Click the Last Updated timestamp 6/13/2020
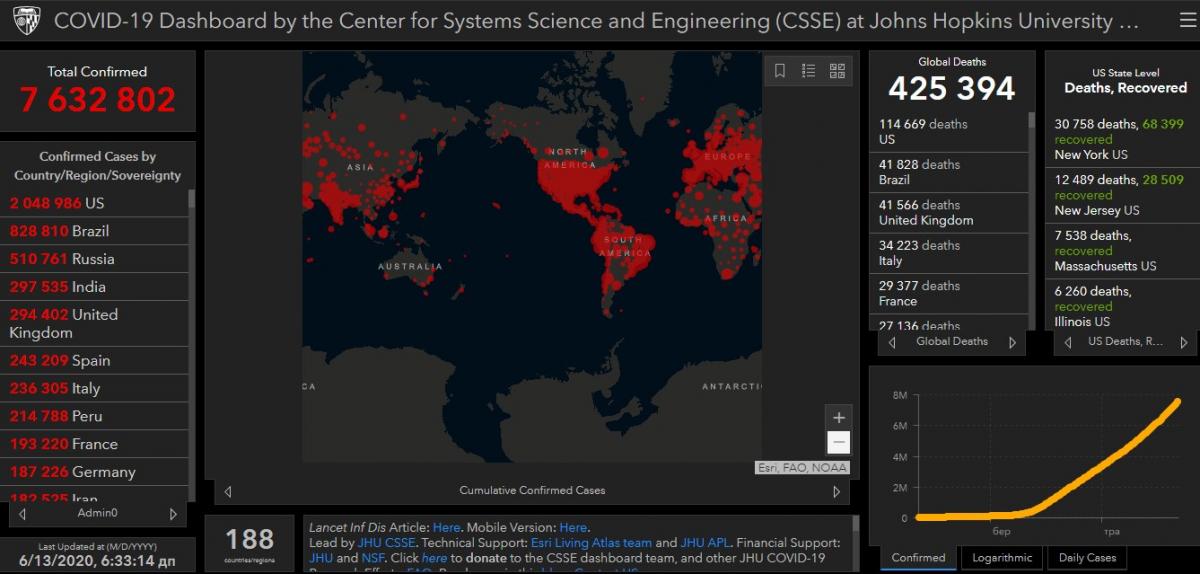The height and width of the screenshot is (574, 1200). click(96, 562)
